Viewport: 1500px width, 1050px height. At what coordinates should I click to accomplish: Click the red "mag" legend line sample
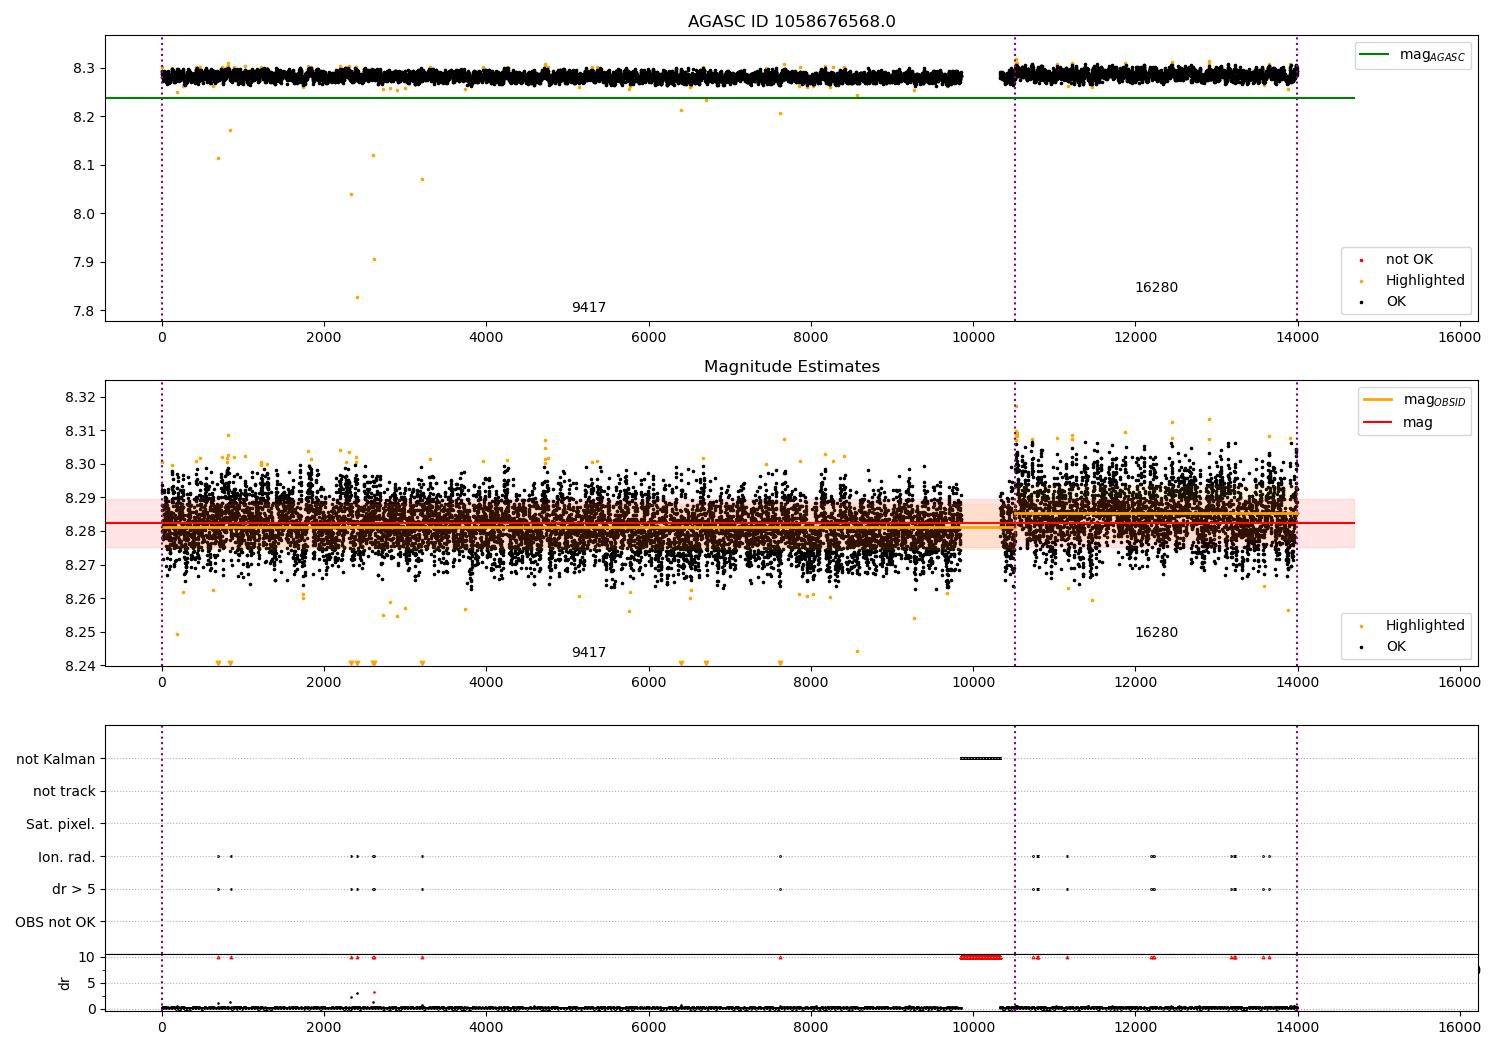(1378, 423)
